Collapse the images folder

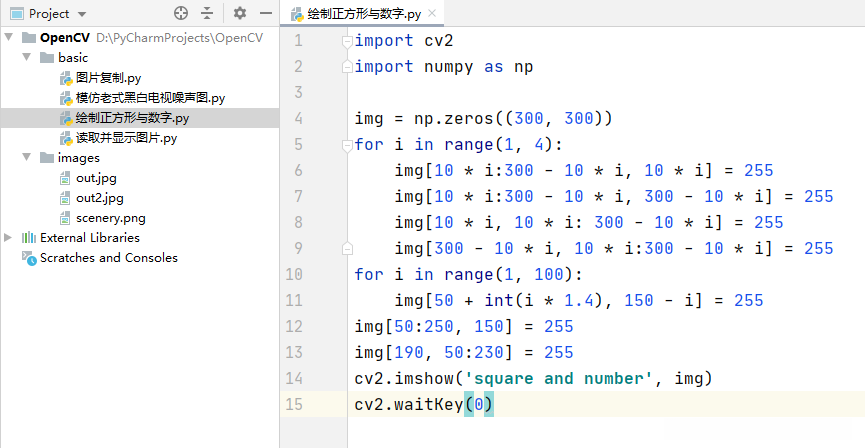pos(26,158)
